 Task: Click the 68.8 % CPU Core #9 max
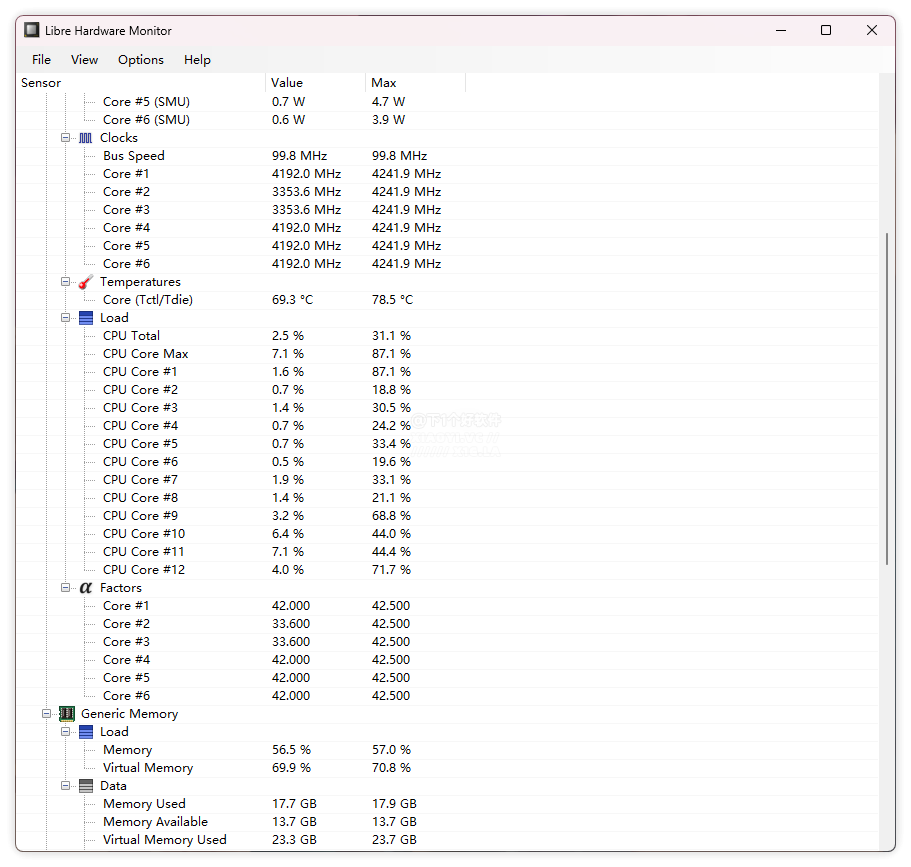click(x=391, y=516)
